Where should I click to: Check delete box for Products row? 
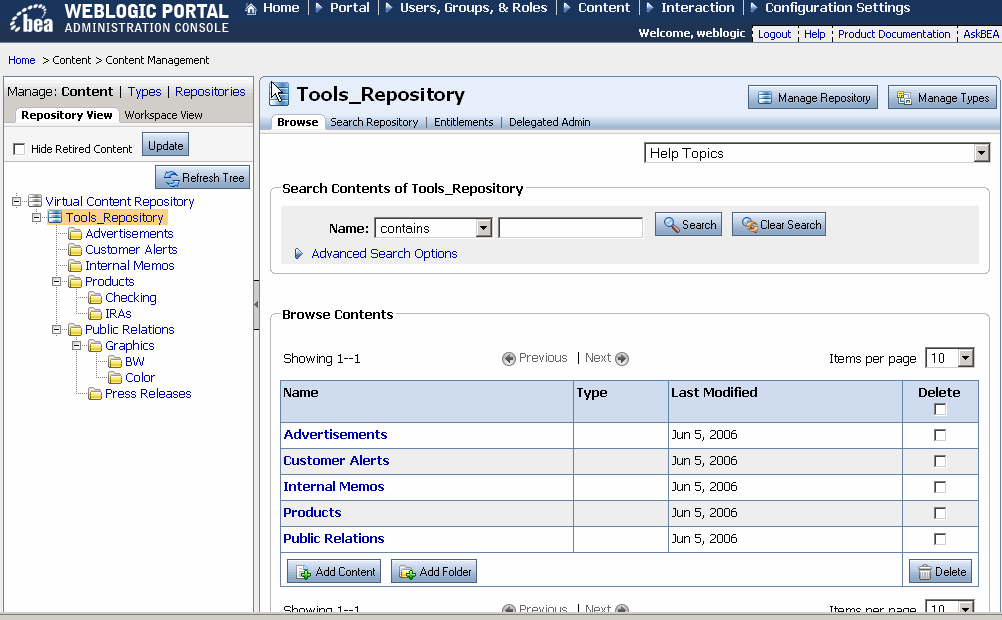[x=940, y=513]
